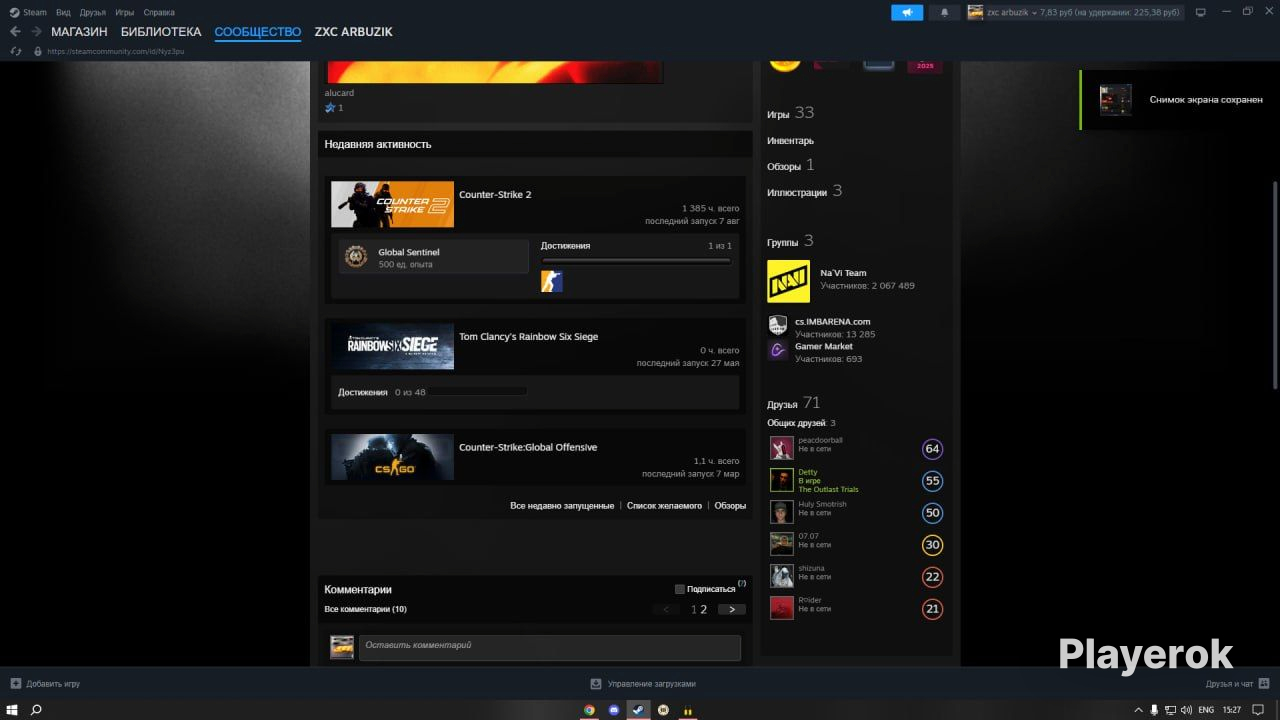1280x720 pixels.
Task: Click shizuna's friend avatar
Action: pyautogui.click(x=781, y=576)
